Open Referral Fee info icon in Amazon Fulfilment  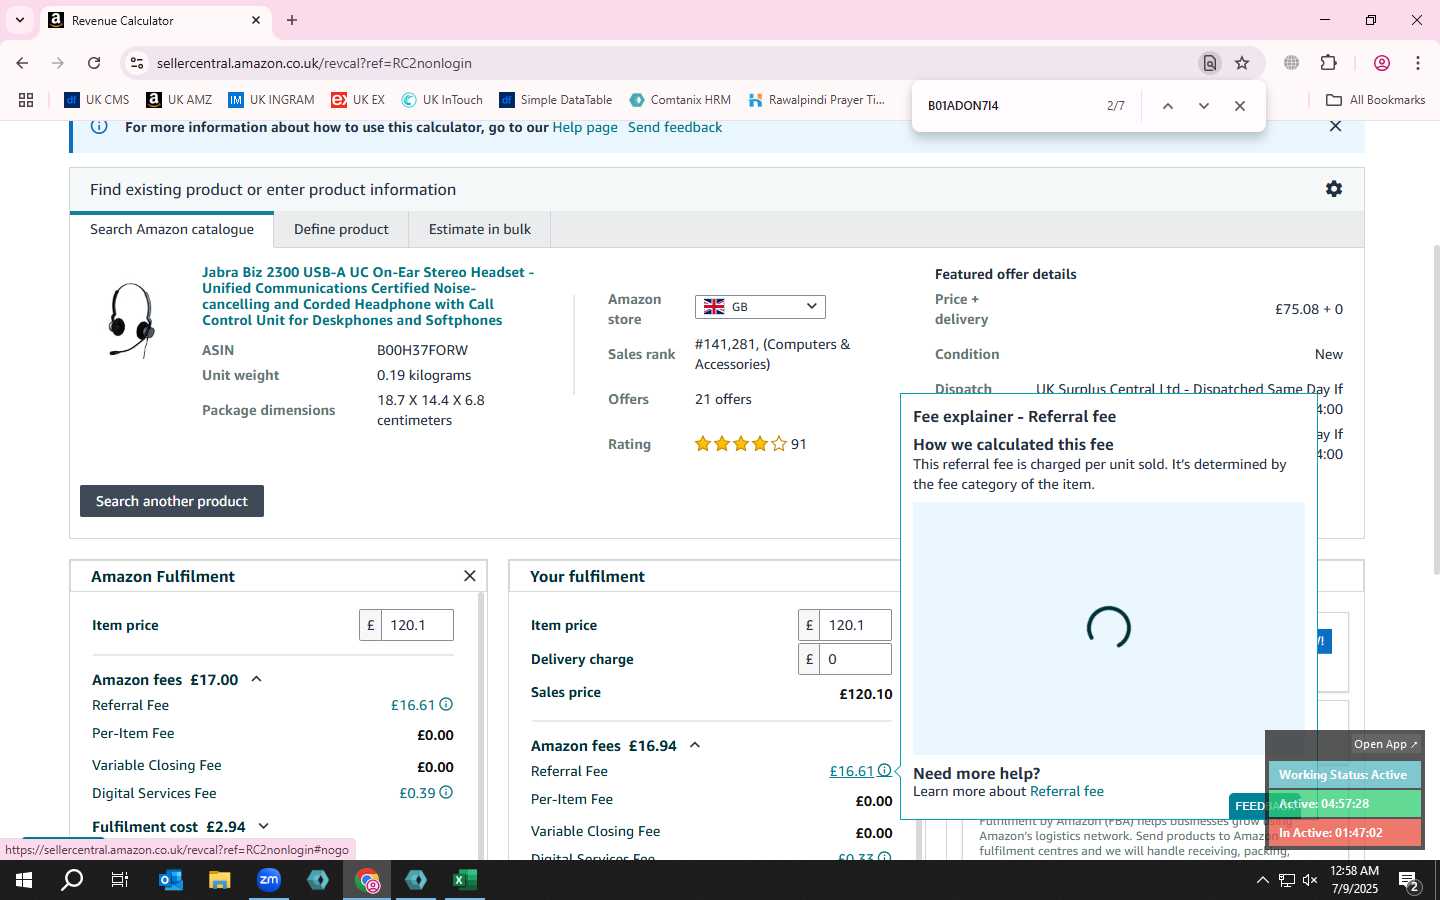click(446, 705)
